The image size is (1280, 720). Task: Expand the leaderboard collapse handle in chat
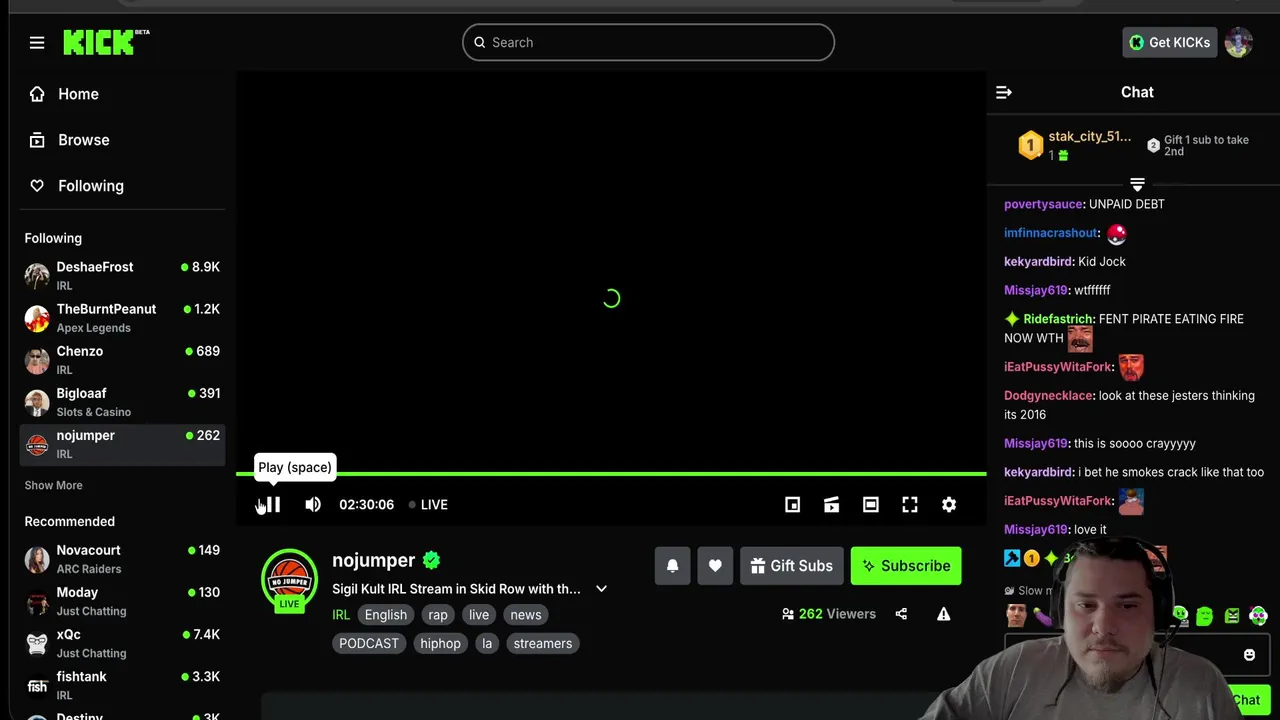point(1137,184)
